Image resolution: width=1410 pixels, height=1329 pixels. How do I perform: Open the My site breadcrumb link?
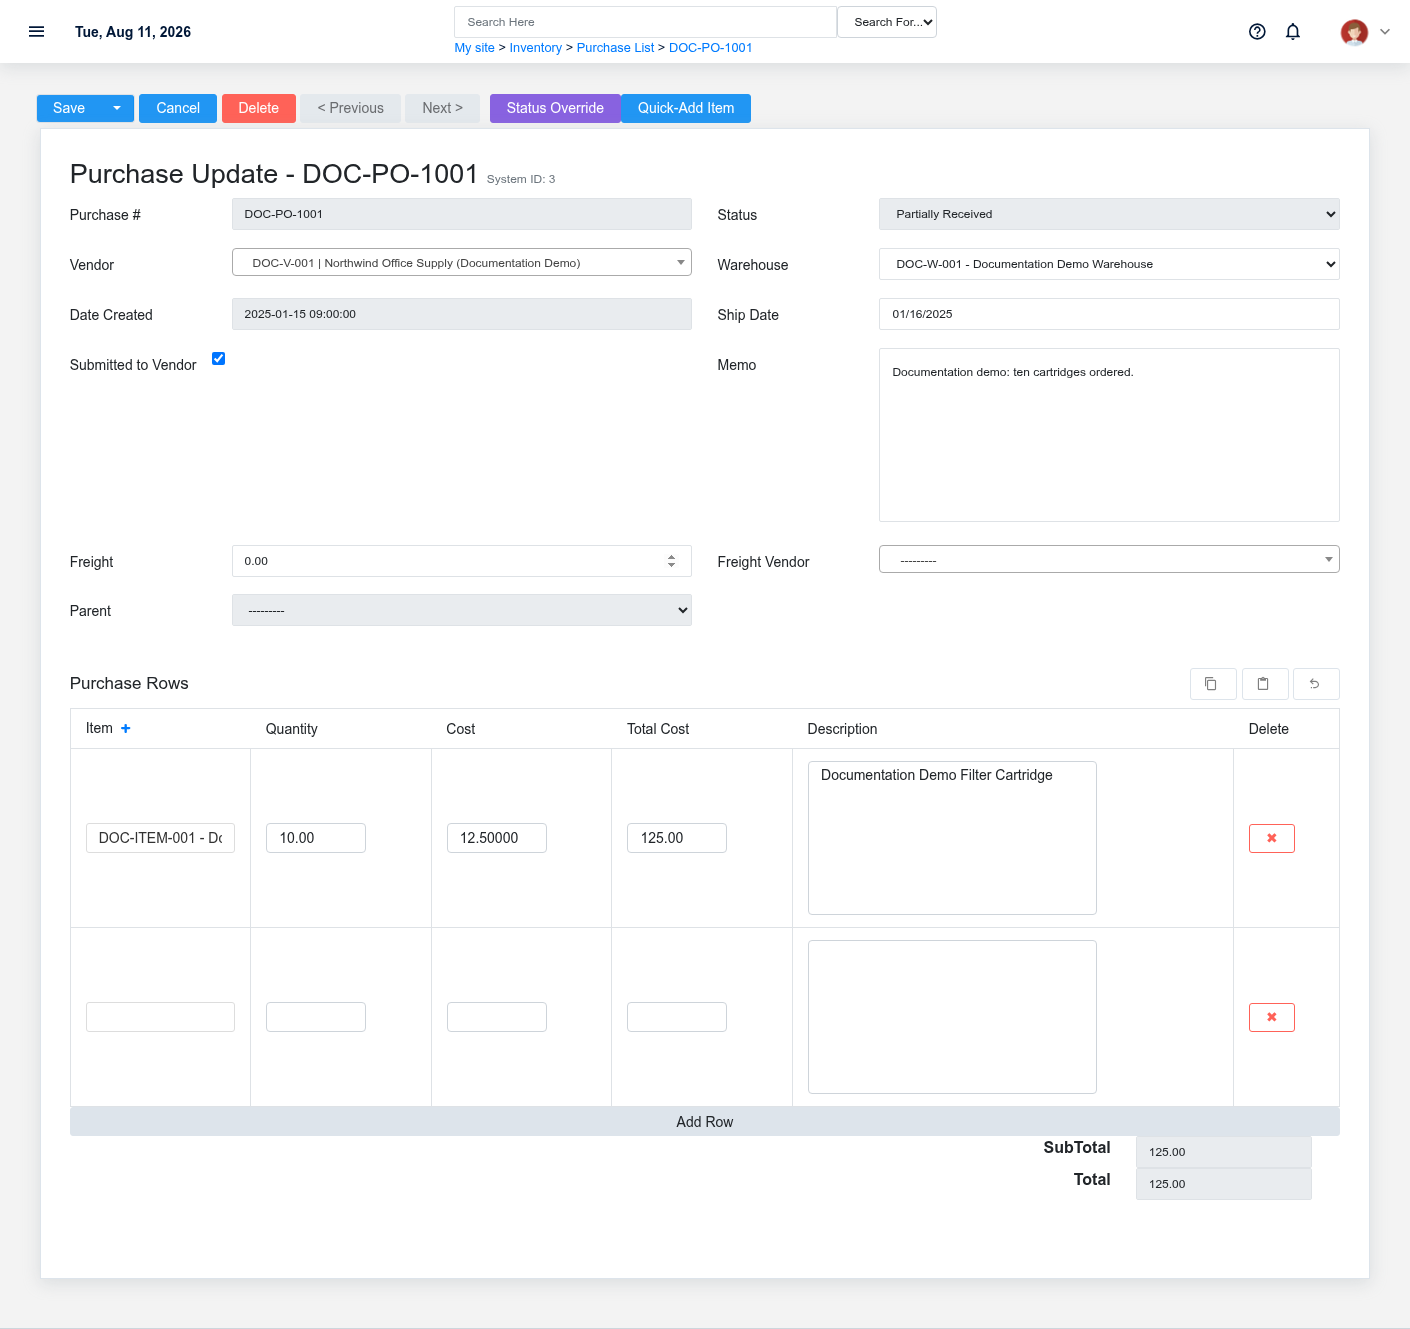475,48
